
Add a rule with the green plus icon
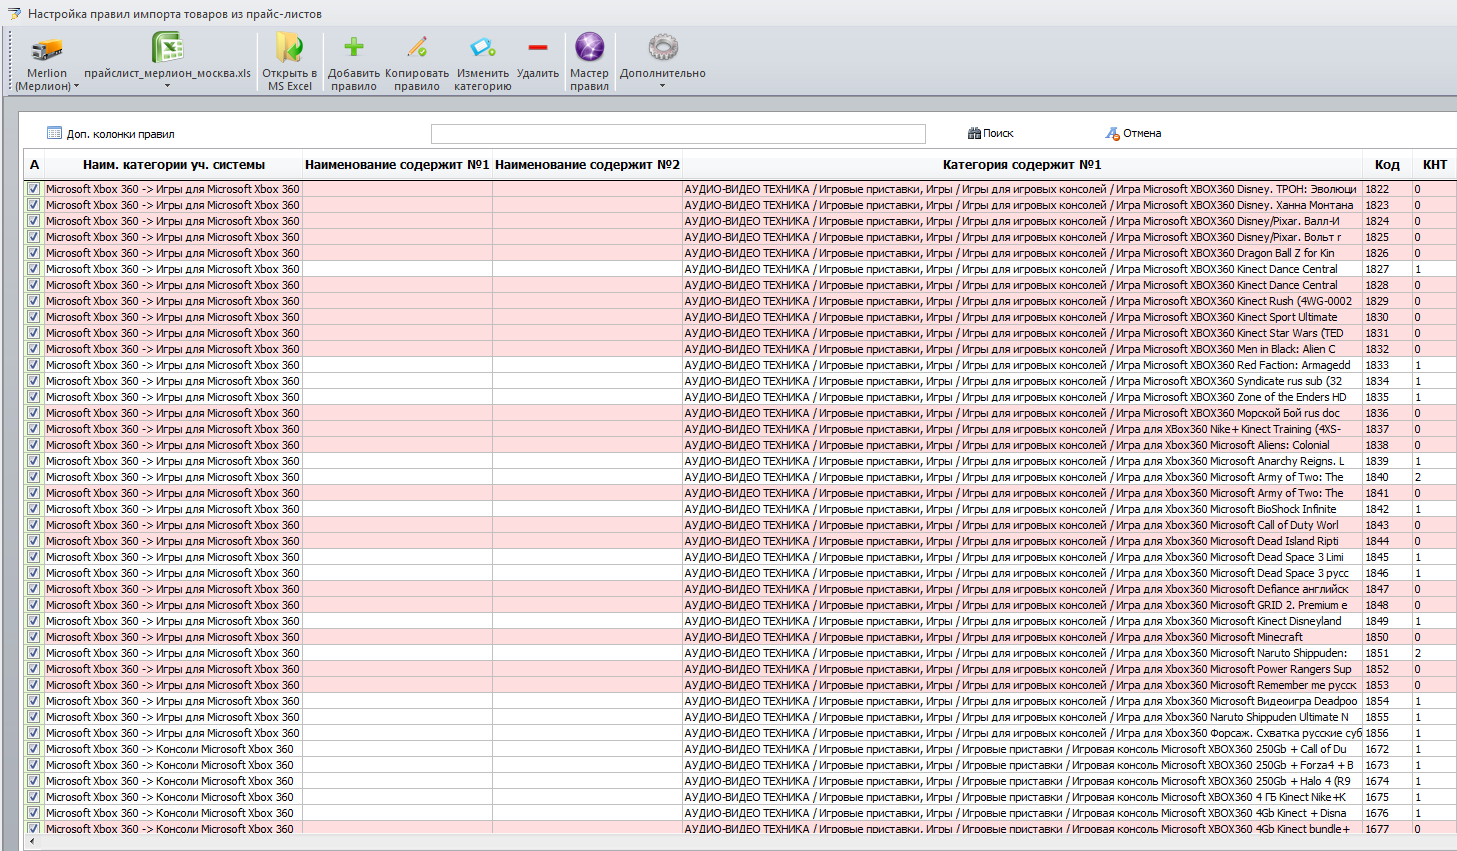[x=354, y=47]
